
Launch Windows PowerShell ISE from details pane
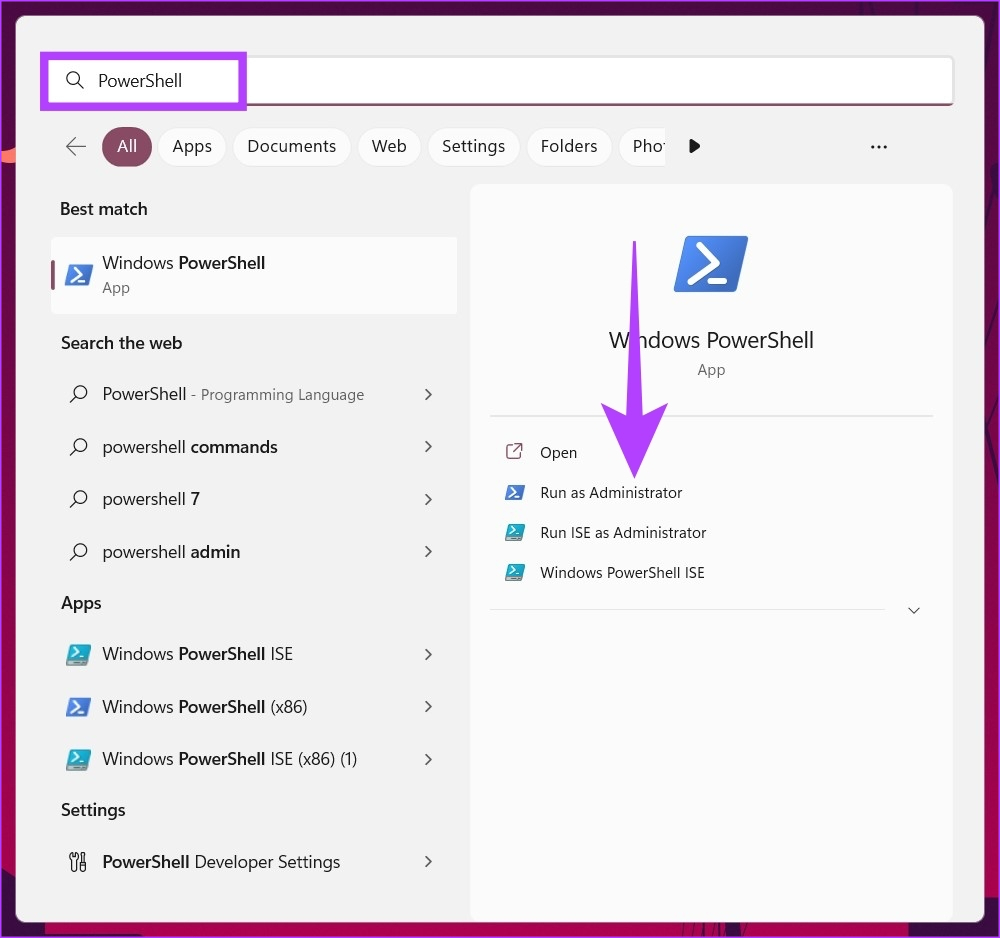point(622,573)
